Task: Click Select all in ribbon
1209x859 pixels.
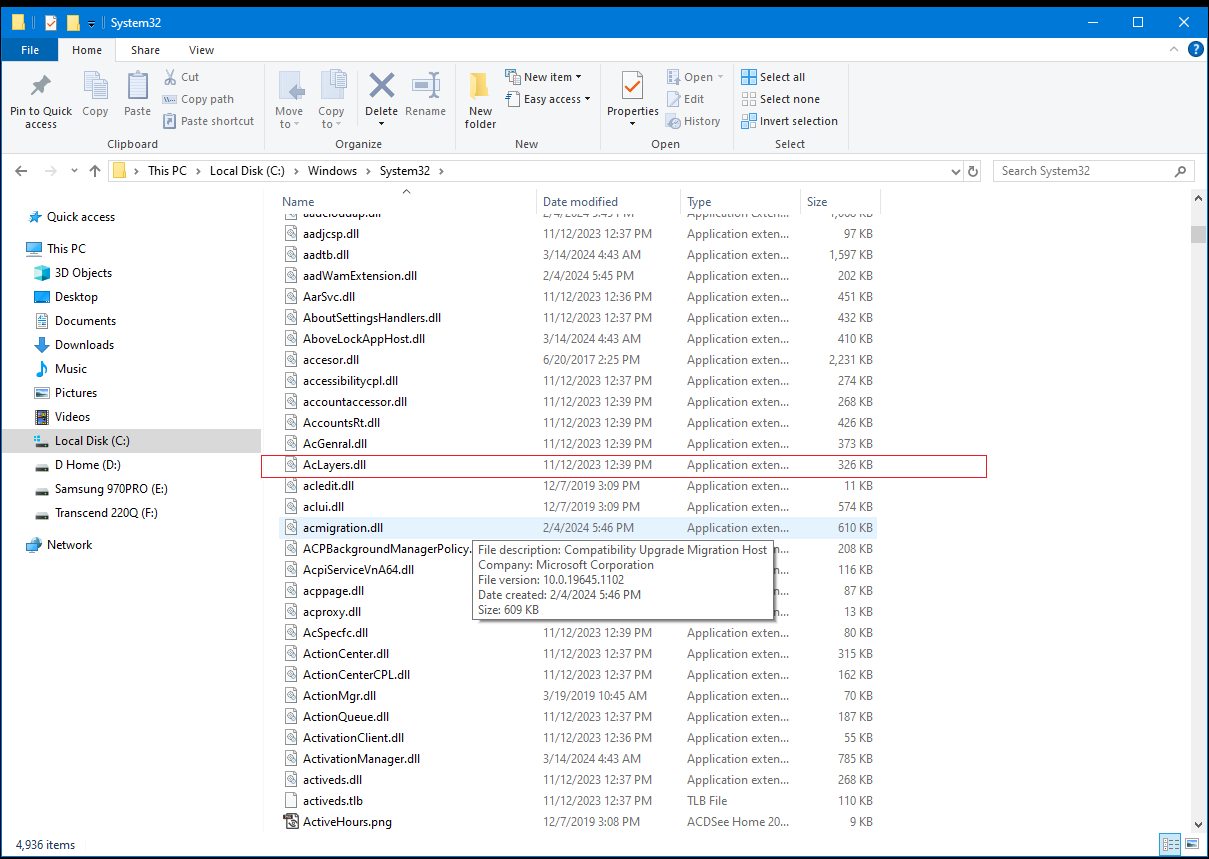Action: [773, 77]
